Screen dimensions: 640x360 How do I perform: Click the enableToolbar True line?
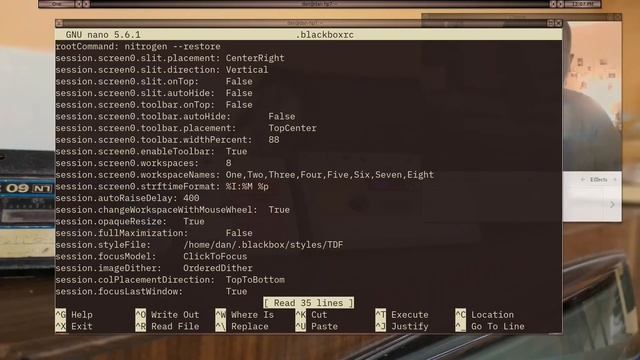point(151,151)
